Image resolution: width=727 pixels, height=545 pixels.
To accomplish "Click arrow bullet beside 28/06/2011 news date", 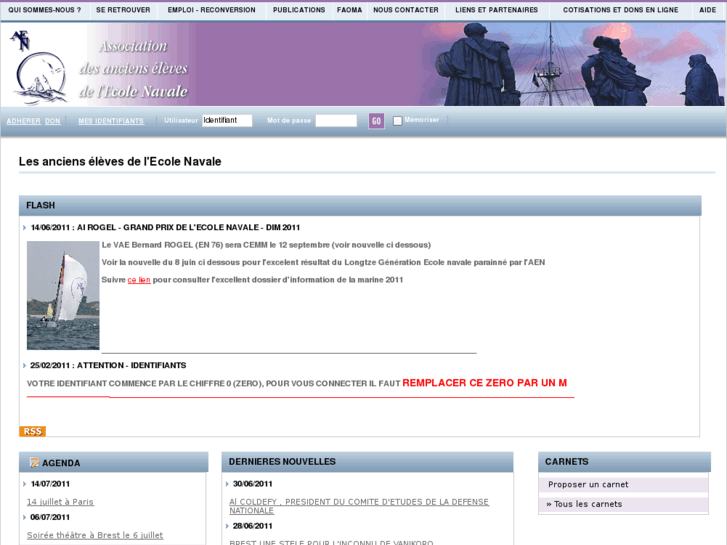I will (227, 526).
